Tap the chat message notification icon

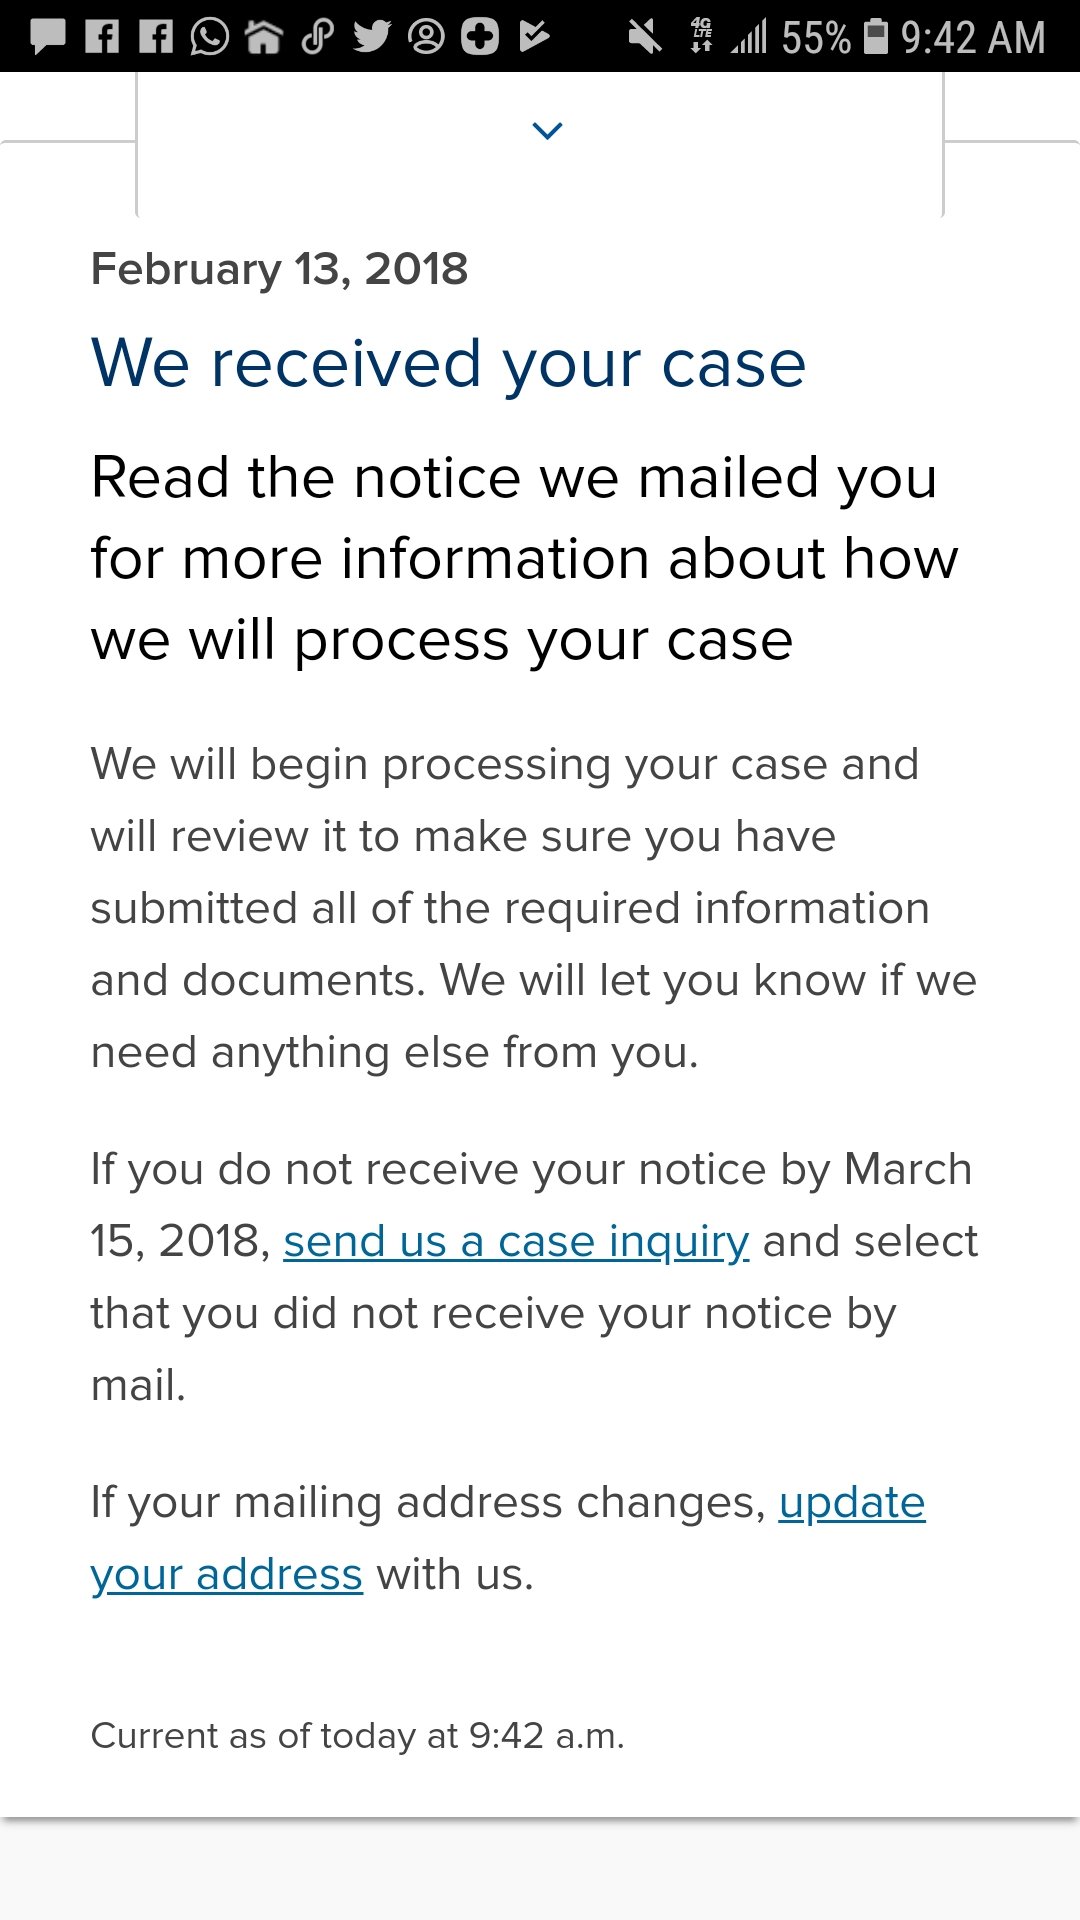[x=48, y=37]
